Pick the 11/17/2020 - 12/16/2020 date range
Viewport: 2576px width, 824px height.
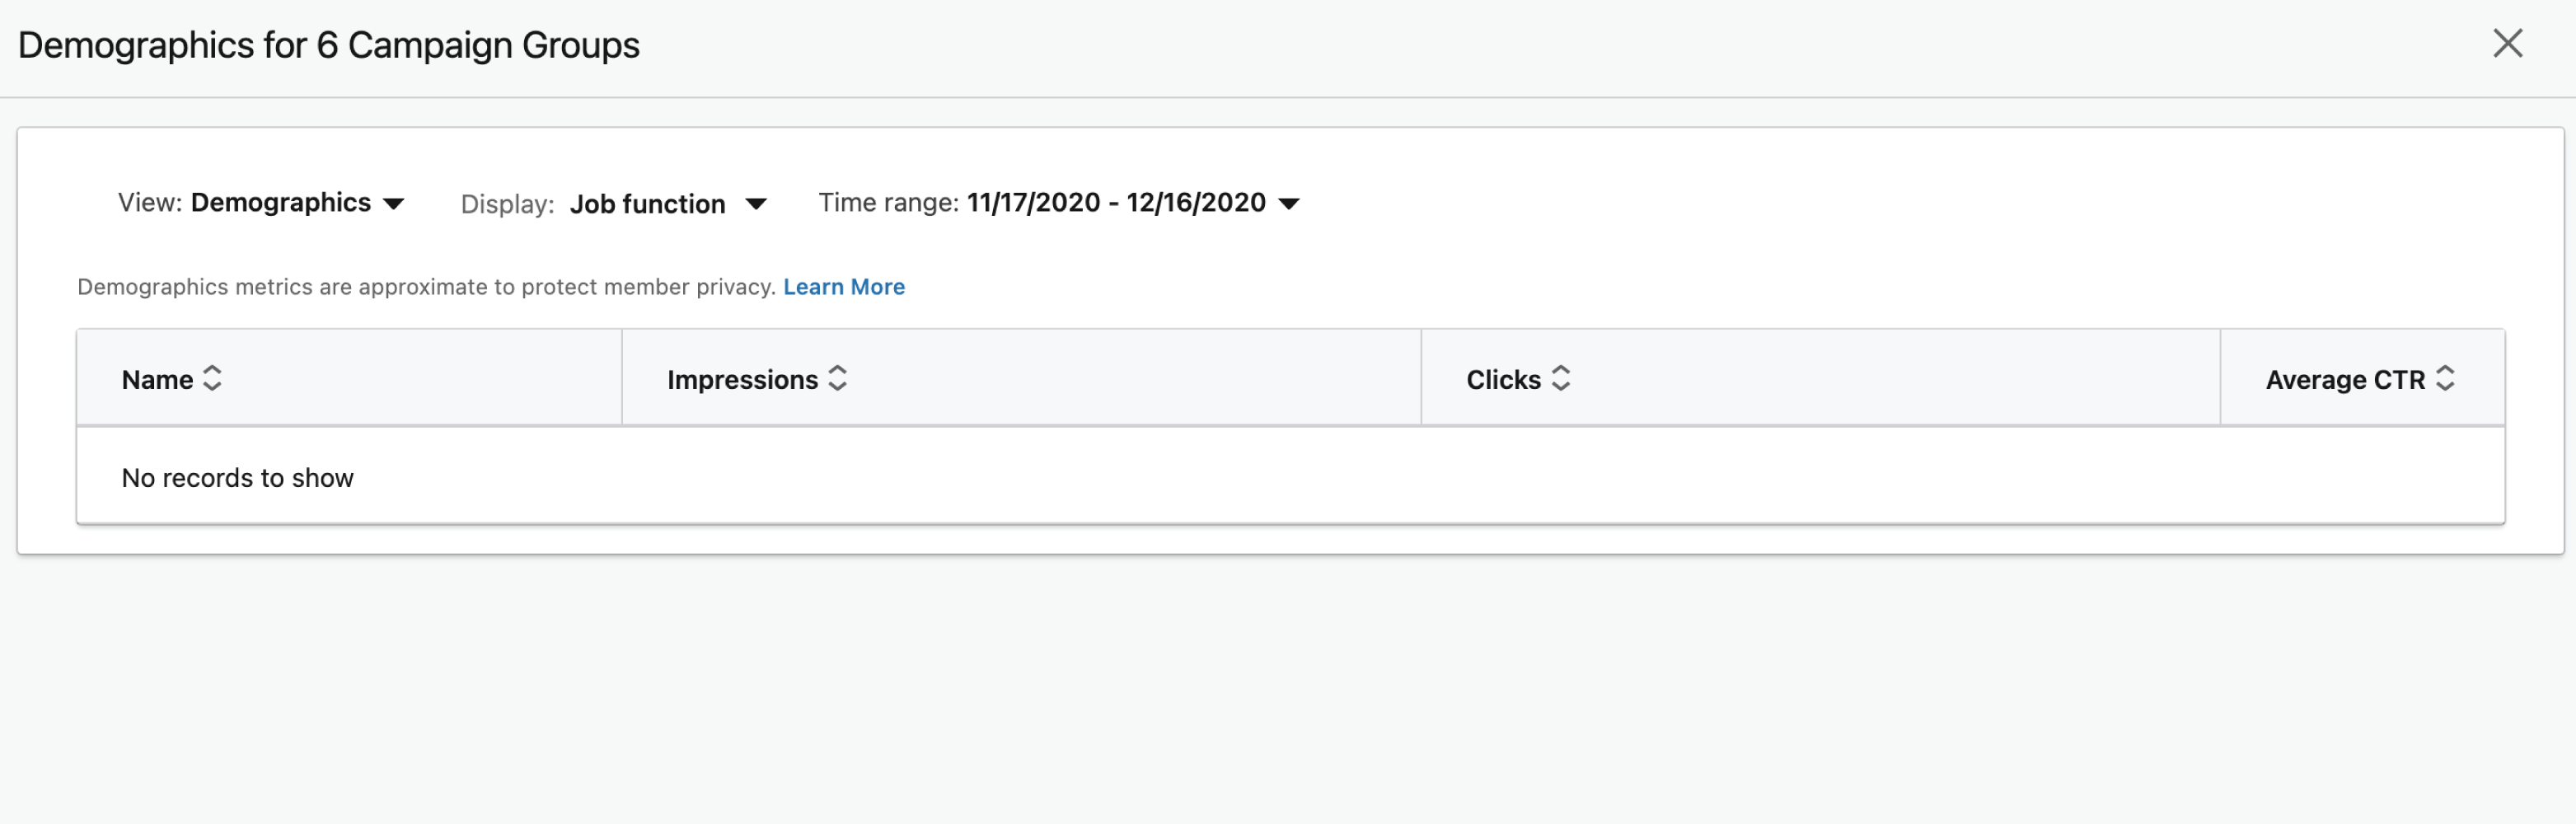click(1116, 203)
